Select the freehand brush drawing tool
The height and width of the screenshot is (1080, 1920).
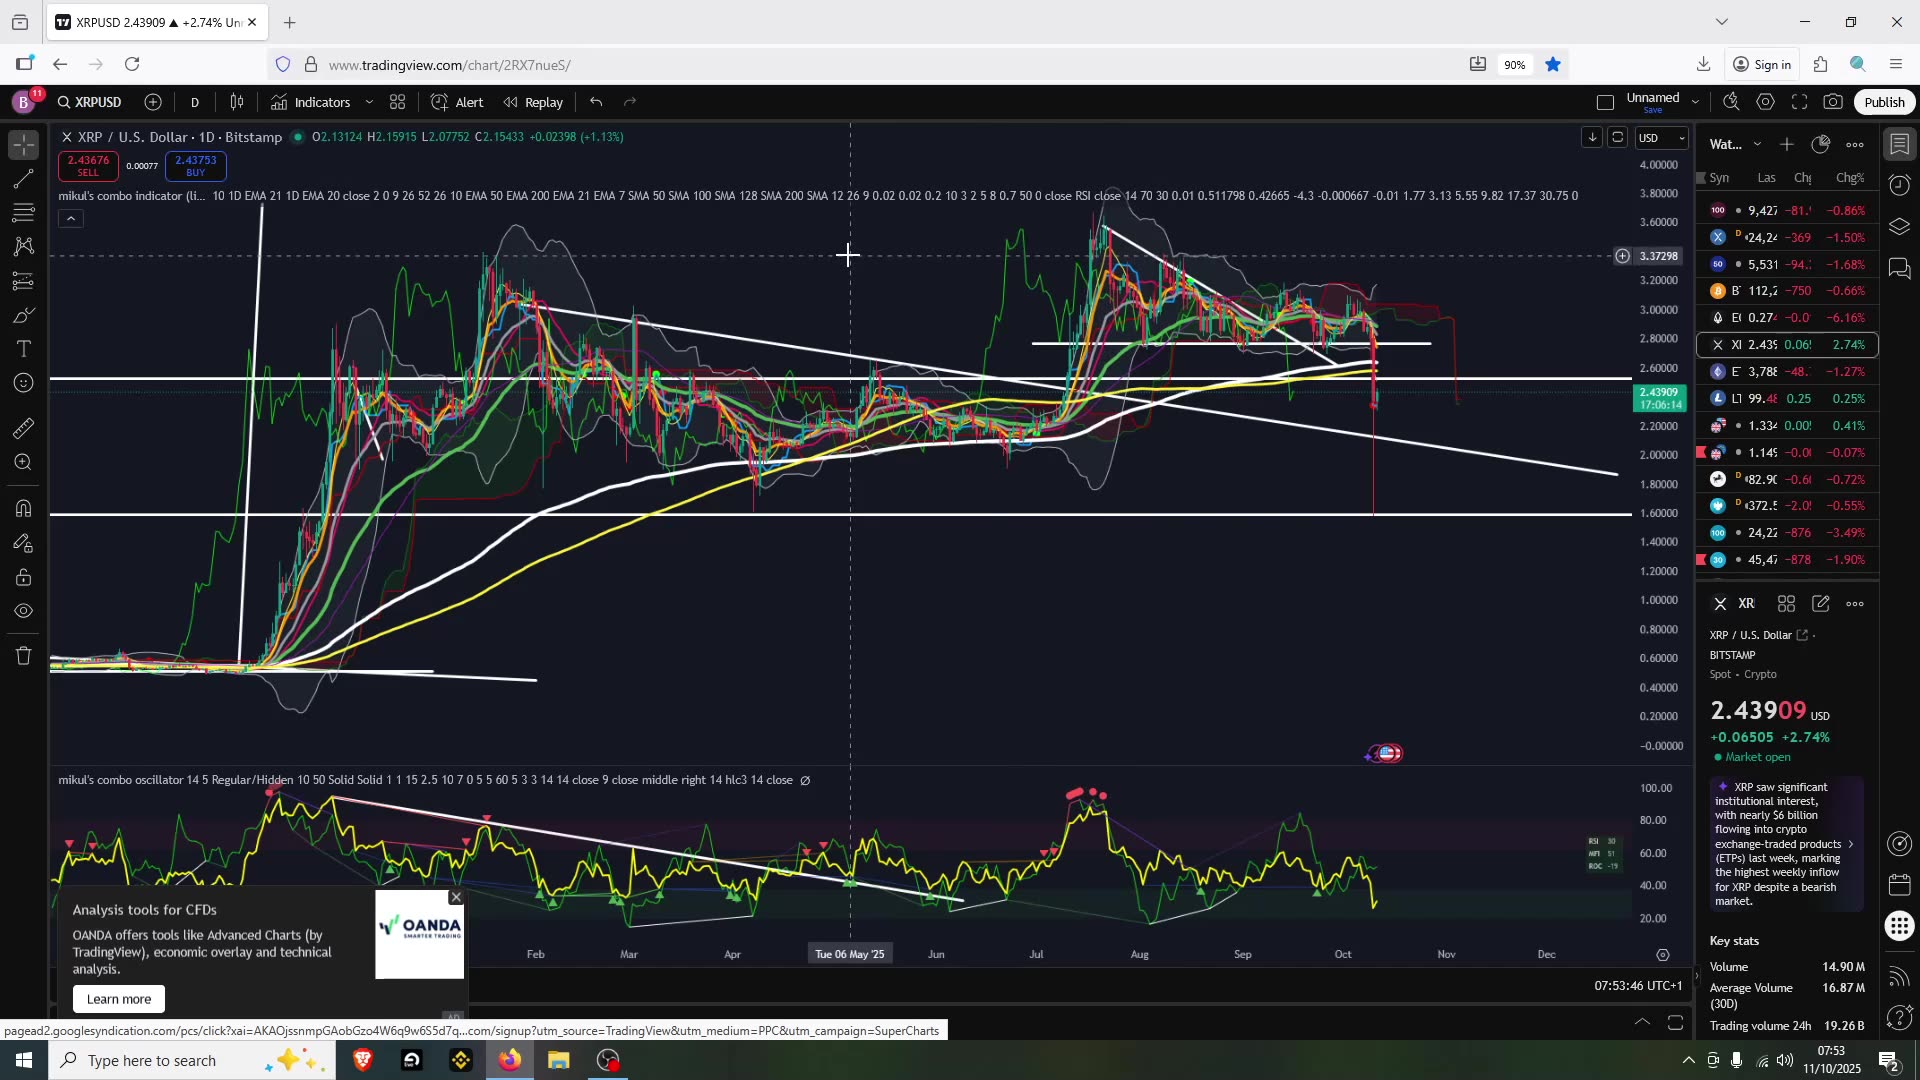tap(23, 314)
